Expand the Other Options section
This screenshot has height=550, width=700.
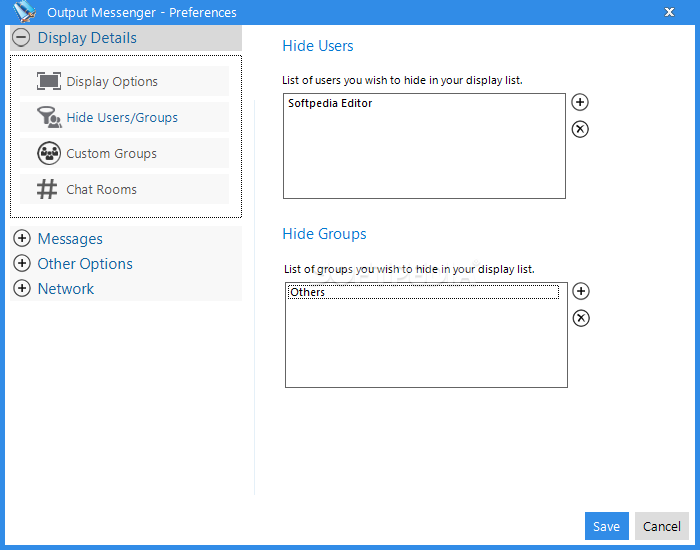(22, 263)
